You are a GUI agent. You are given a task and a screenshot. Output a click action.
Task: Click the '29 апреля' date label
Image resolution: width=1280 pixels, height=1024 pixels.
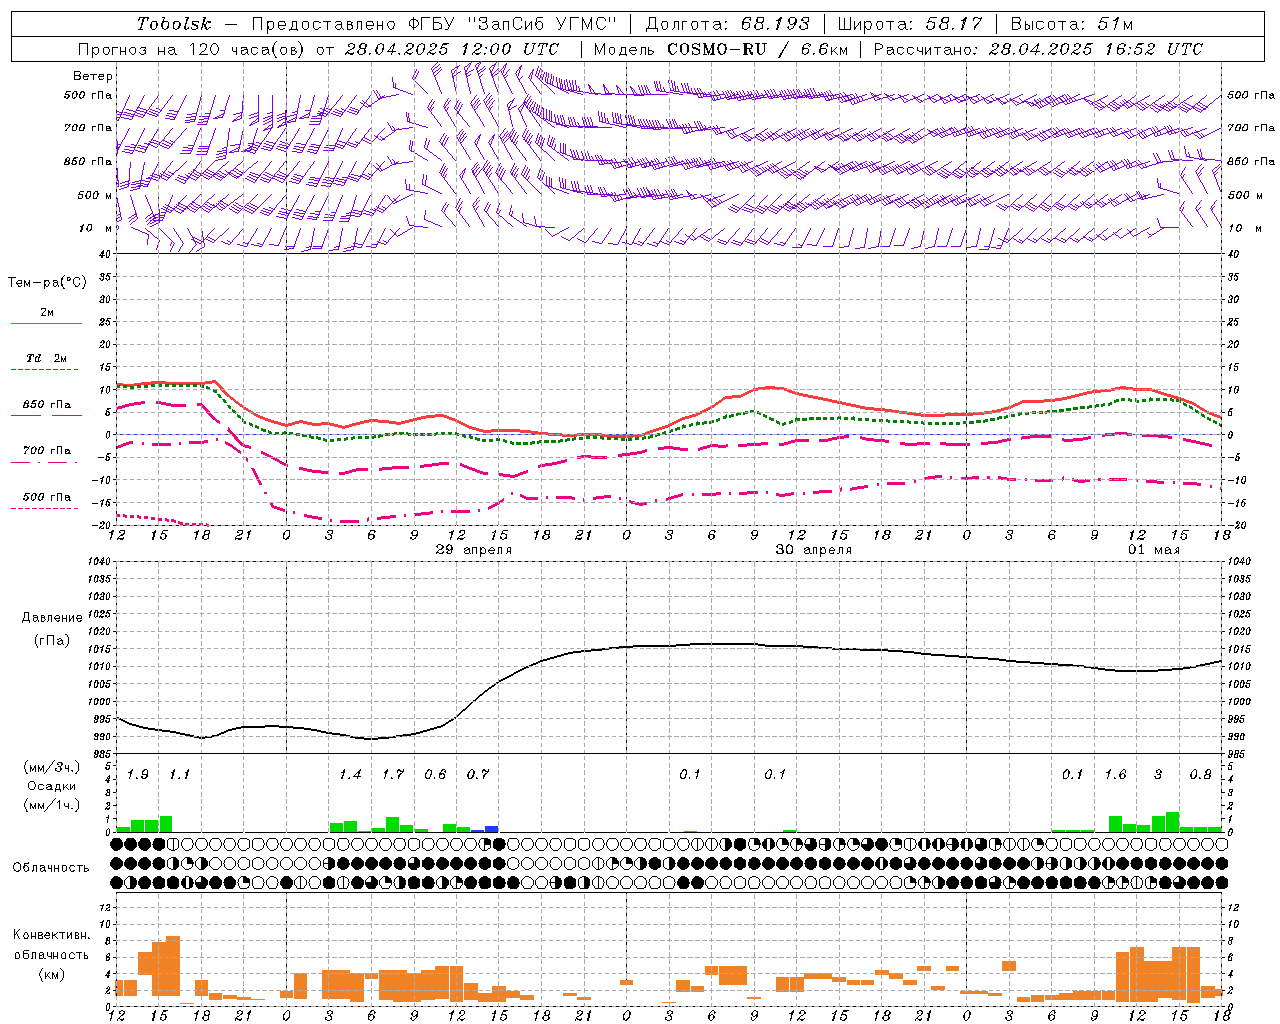474,550
